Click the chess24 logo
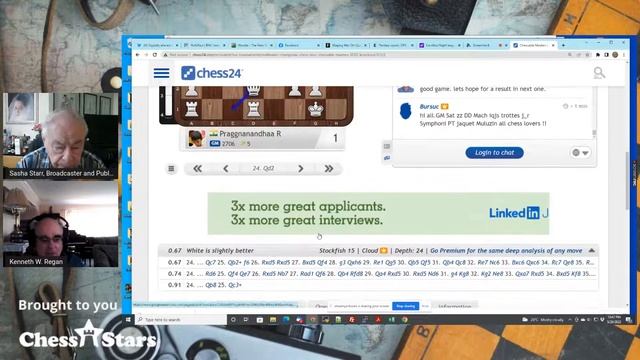Screen dimensions: 640x360 coord(211,73)
